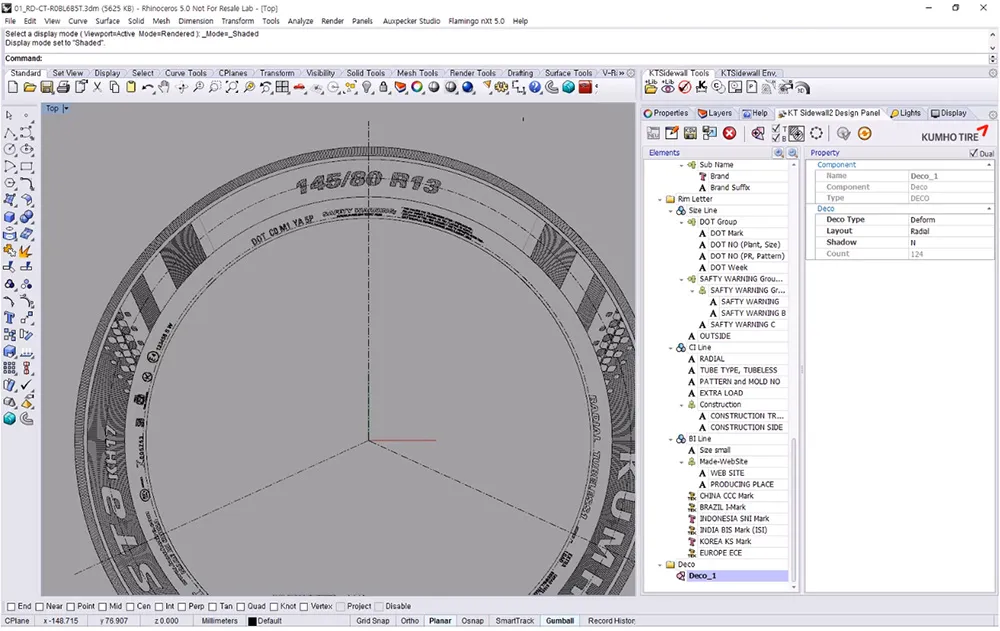The image size is (1000, 631).
Task: Toggle the Dual checkbox
Action: [x=974, y=153]
